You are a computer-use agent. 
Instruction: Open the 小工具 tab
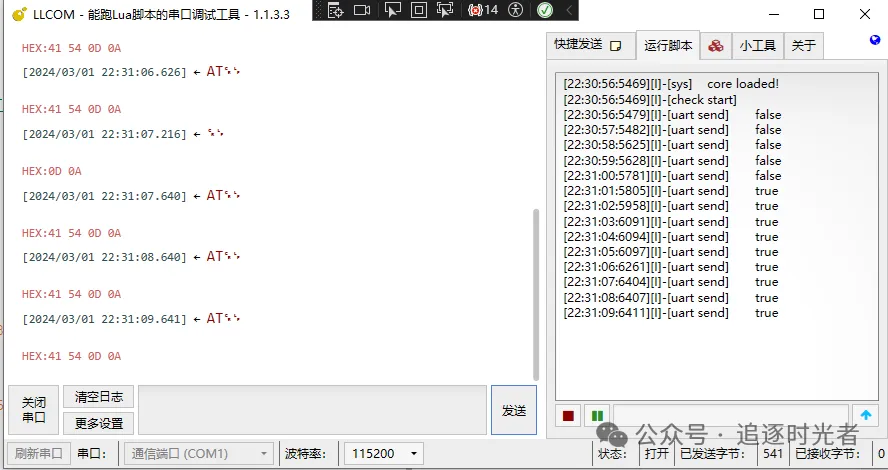[758, 46]
